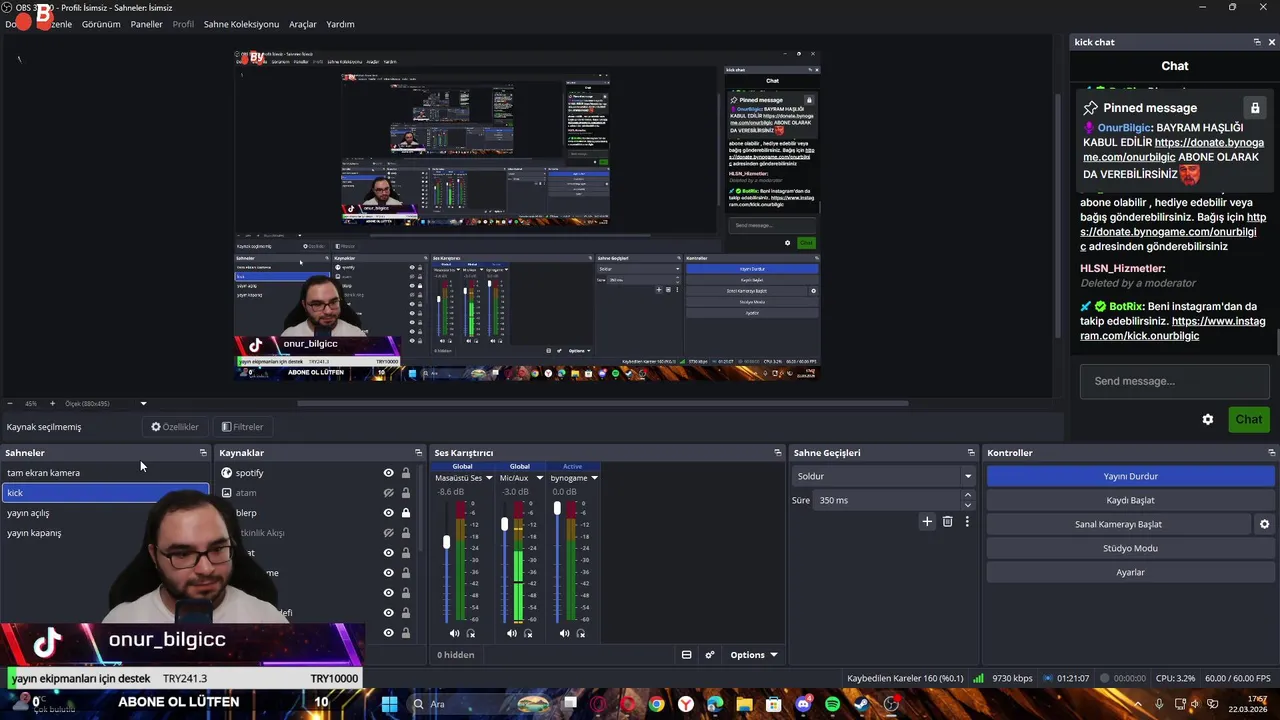
Task: Open the Soldur transition dropdown
Action: [x=883, y=476]
